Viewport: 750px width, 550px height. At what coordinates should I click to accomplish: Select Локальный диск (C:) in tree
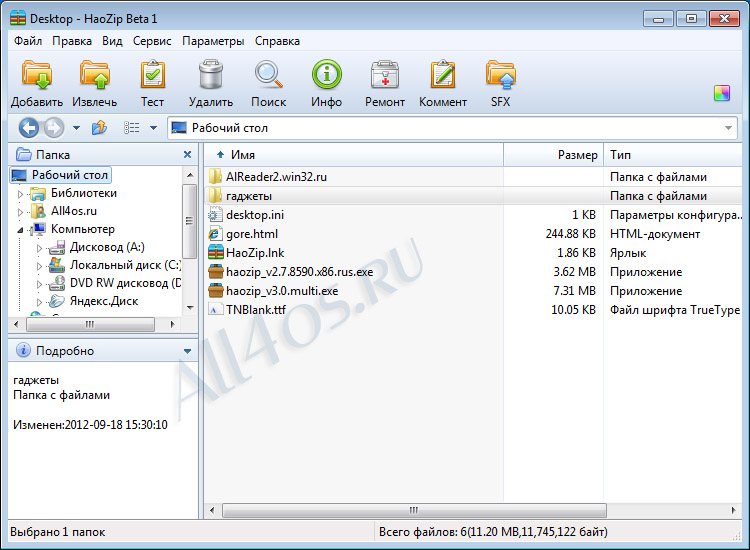[x=125, y=265]
